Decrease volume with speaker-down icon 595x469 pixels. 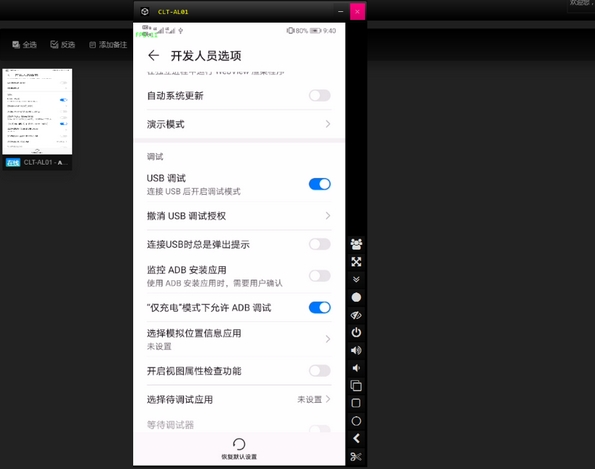(356, 368)
